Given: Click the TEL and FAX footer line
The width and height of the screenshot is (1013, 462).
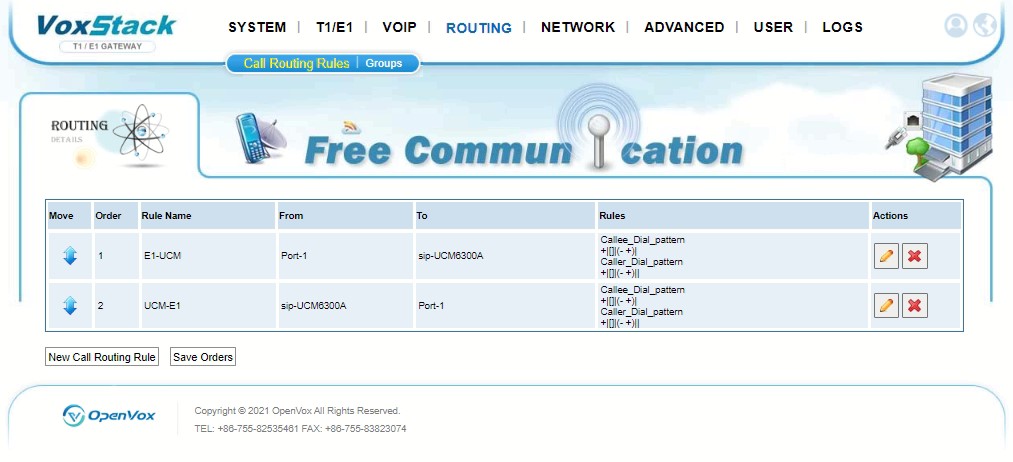Looking at the screenshot, I should coord(300,428).
